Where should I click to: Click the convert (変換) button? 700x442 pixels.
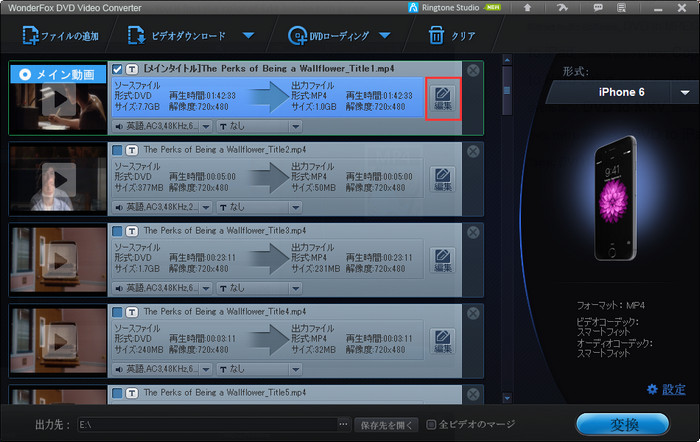click(x=622, y=423)
